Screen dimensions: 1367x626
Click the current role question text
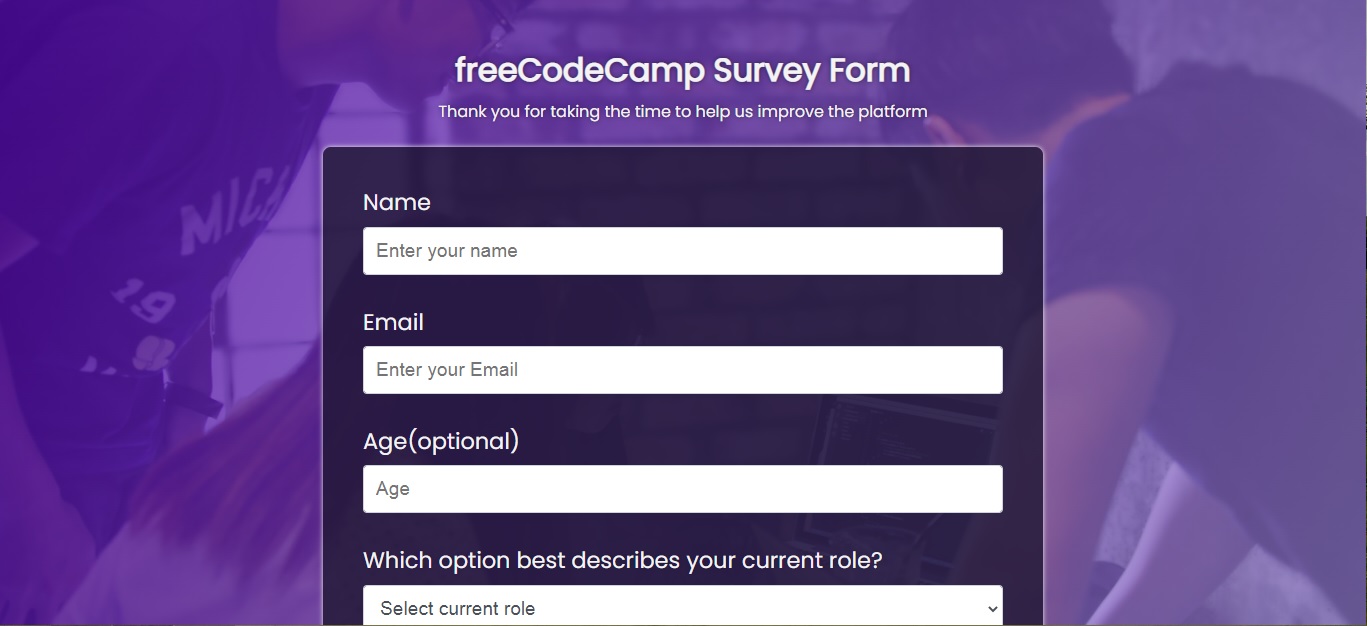pyautogui.click(x=624, y=560)
